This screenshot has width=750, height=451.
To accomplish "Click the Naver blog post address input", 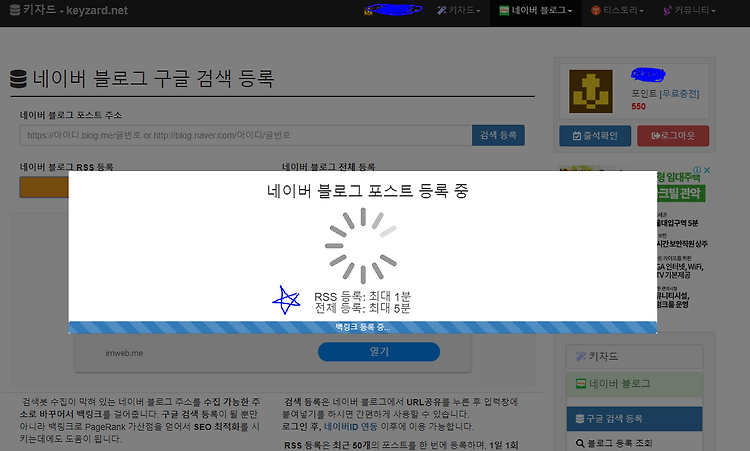I will click(246, 135).
